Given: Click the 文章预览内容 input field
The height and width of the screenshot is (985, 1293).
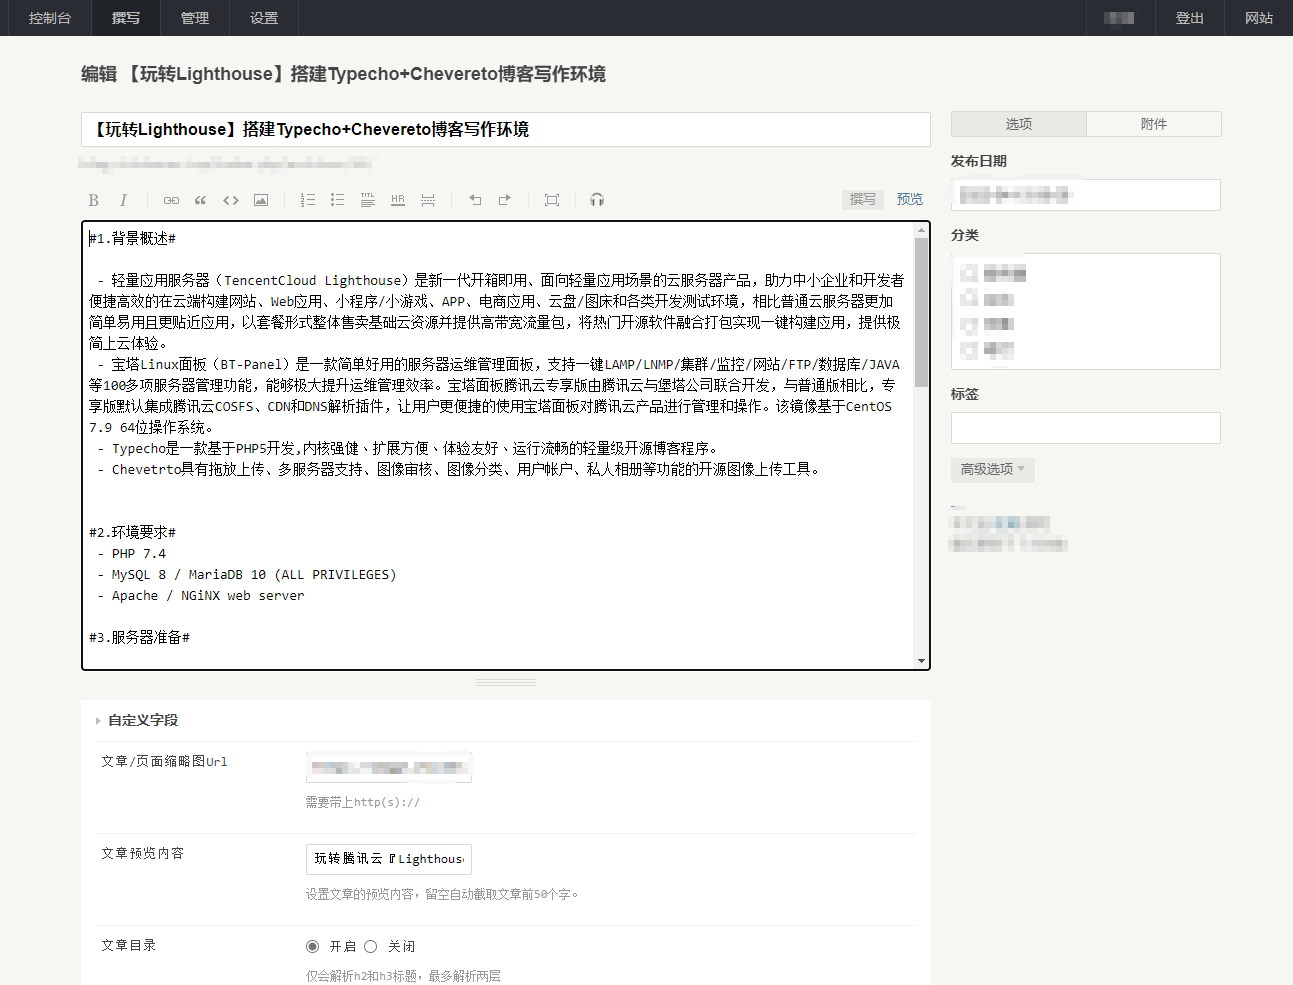Looking at the screenshot, I should 389,859.
